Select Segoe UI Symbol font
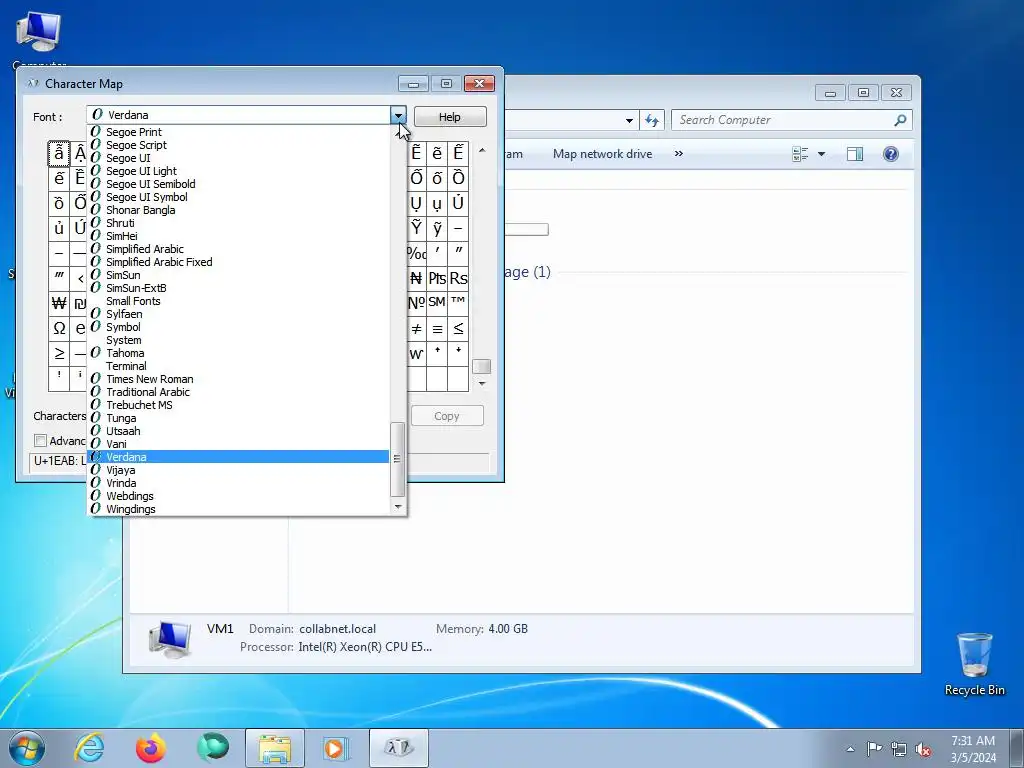 (238, 197)
